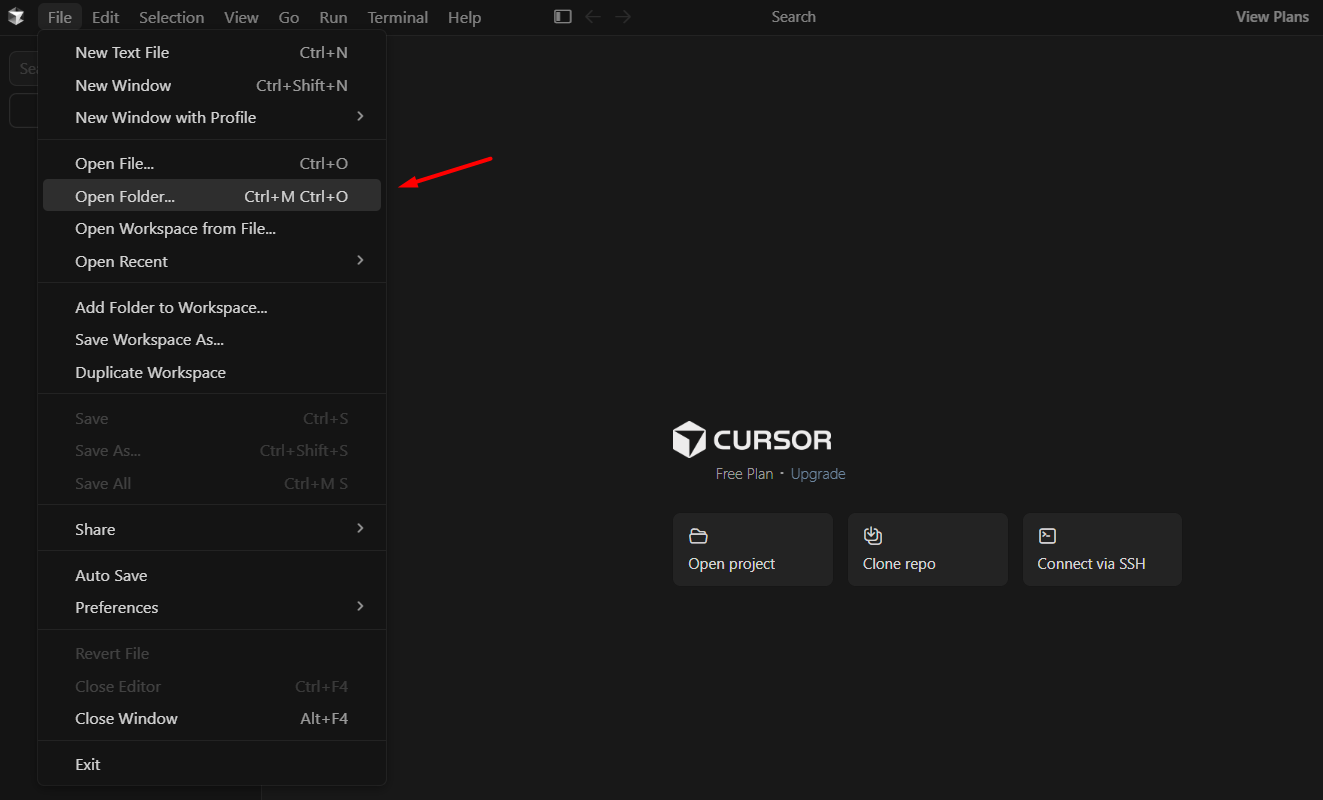Image resolution: width=1323 pixels, height=800 pixels.
Task: Click the Clone repo download icon
Action: click(x=872, y=536)
